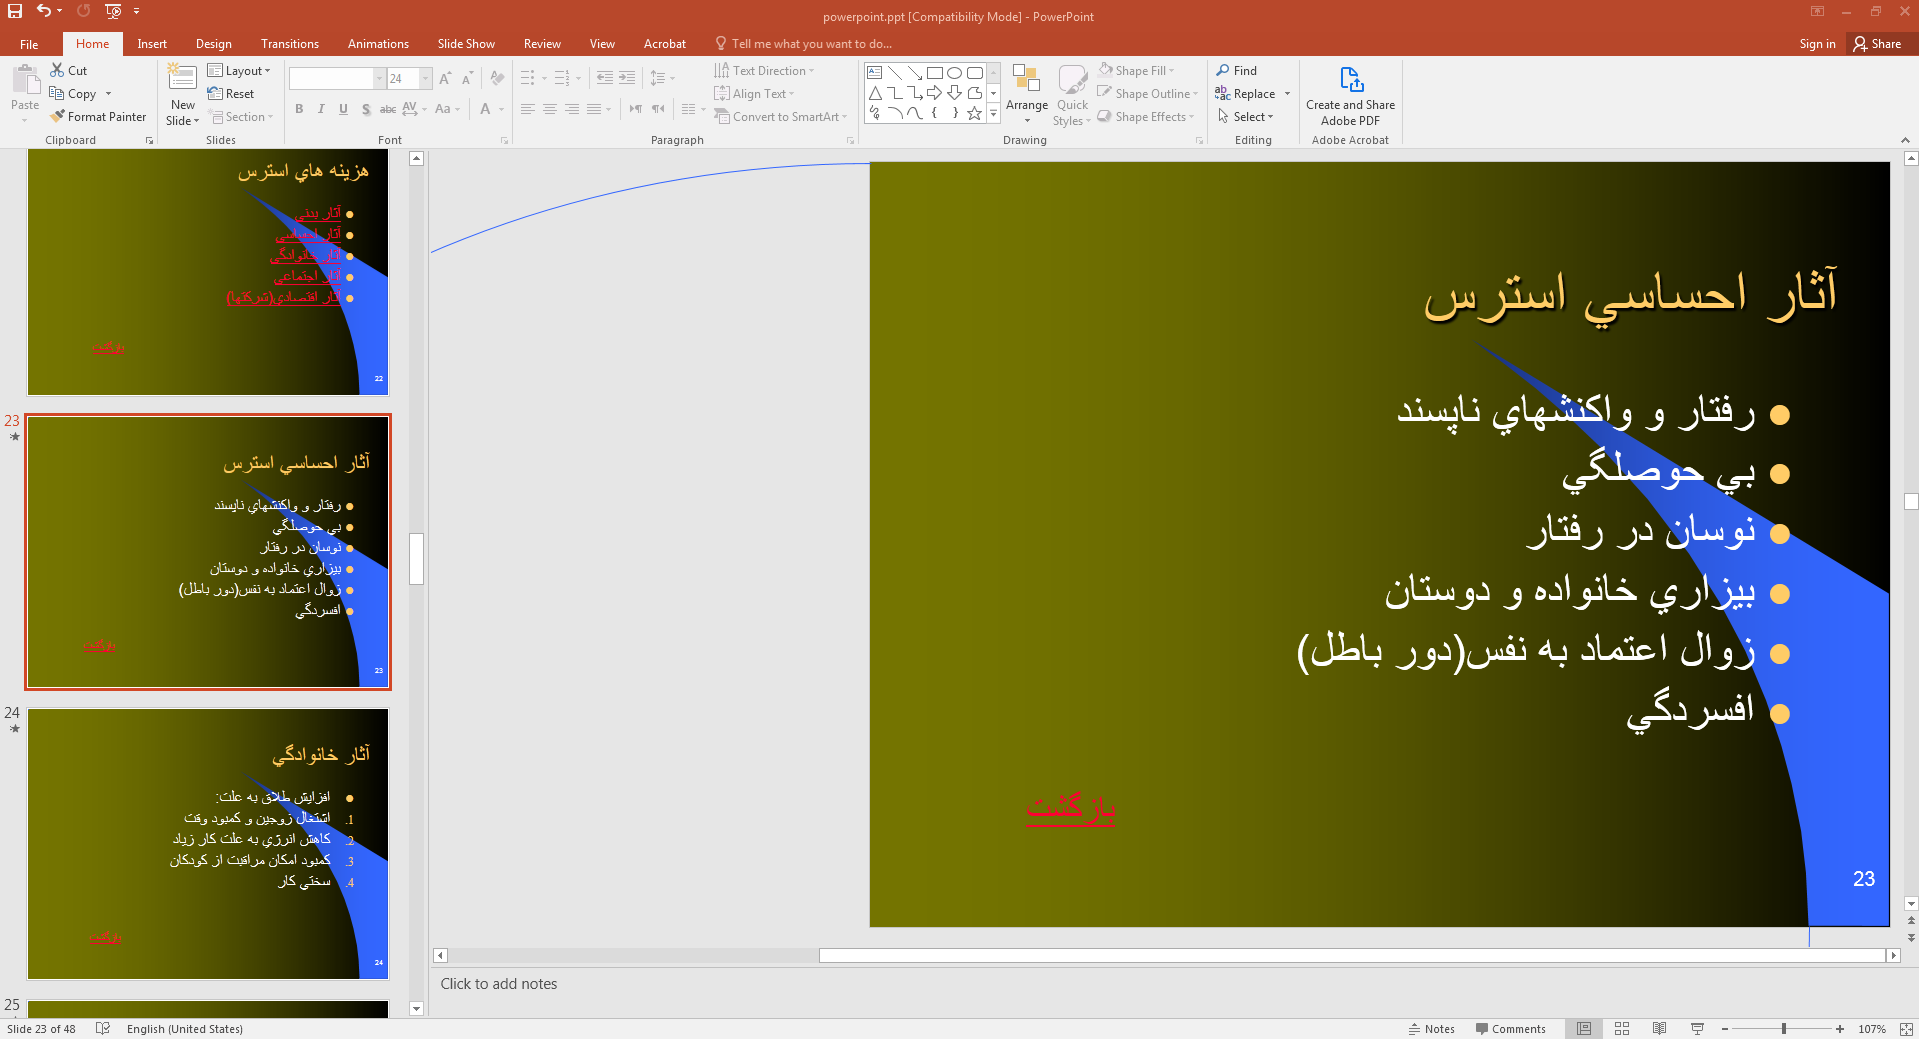Switch to the Design tab

[213, 44]
